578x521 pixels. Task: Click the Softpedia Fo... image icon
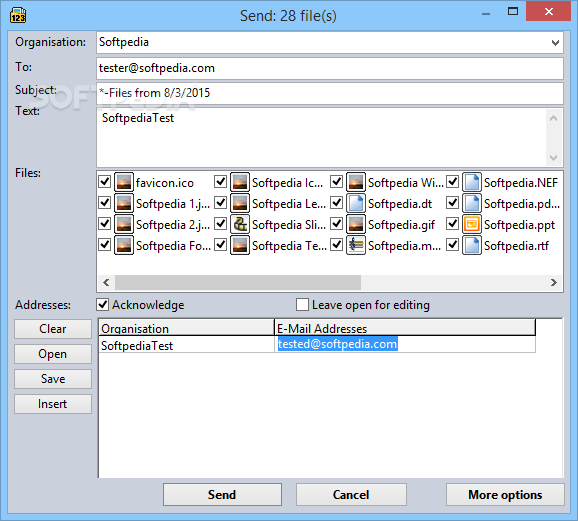(x=124, y=245)
